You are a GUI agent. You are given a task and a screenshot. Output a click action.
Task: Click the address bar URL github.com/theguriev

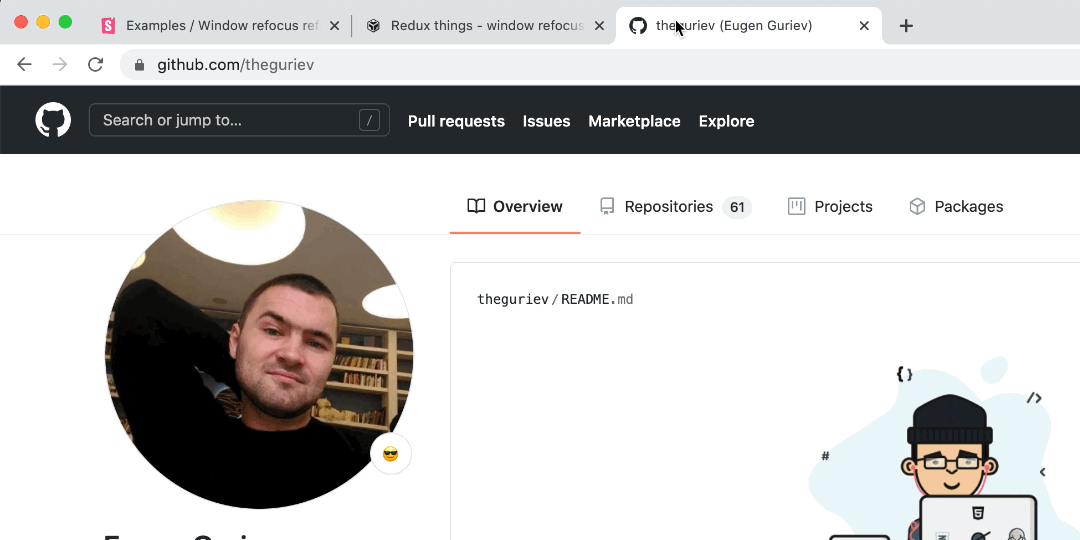point(236,65)
